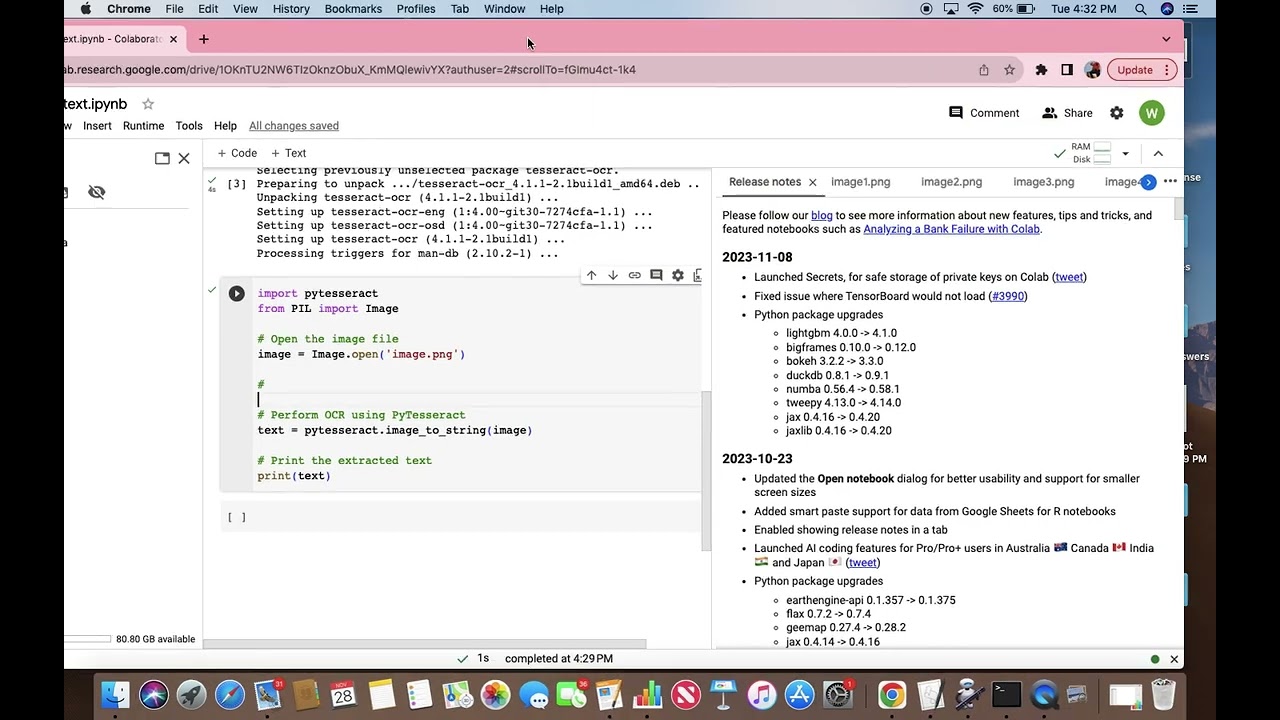Open Chrome extensions puzzle icon
Image resolution: width=1280 pixels, height=720 pixels.
pyautogui.click(x=1041, y=70)
